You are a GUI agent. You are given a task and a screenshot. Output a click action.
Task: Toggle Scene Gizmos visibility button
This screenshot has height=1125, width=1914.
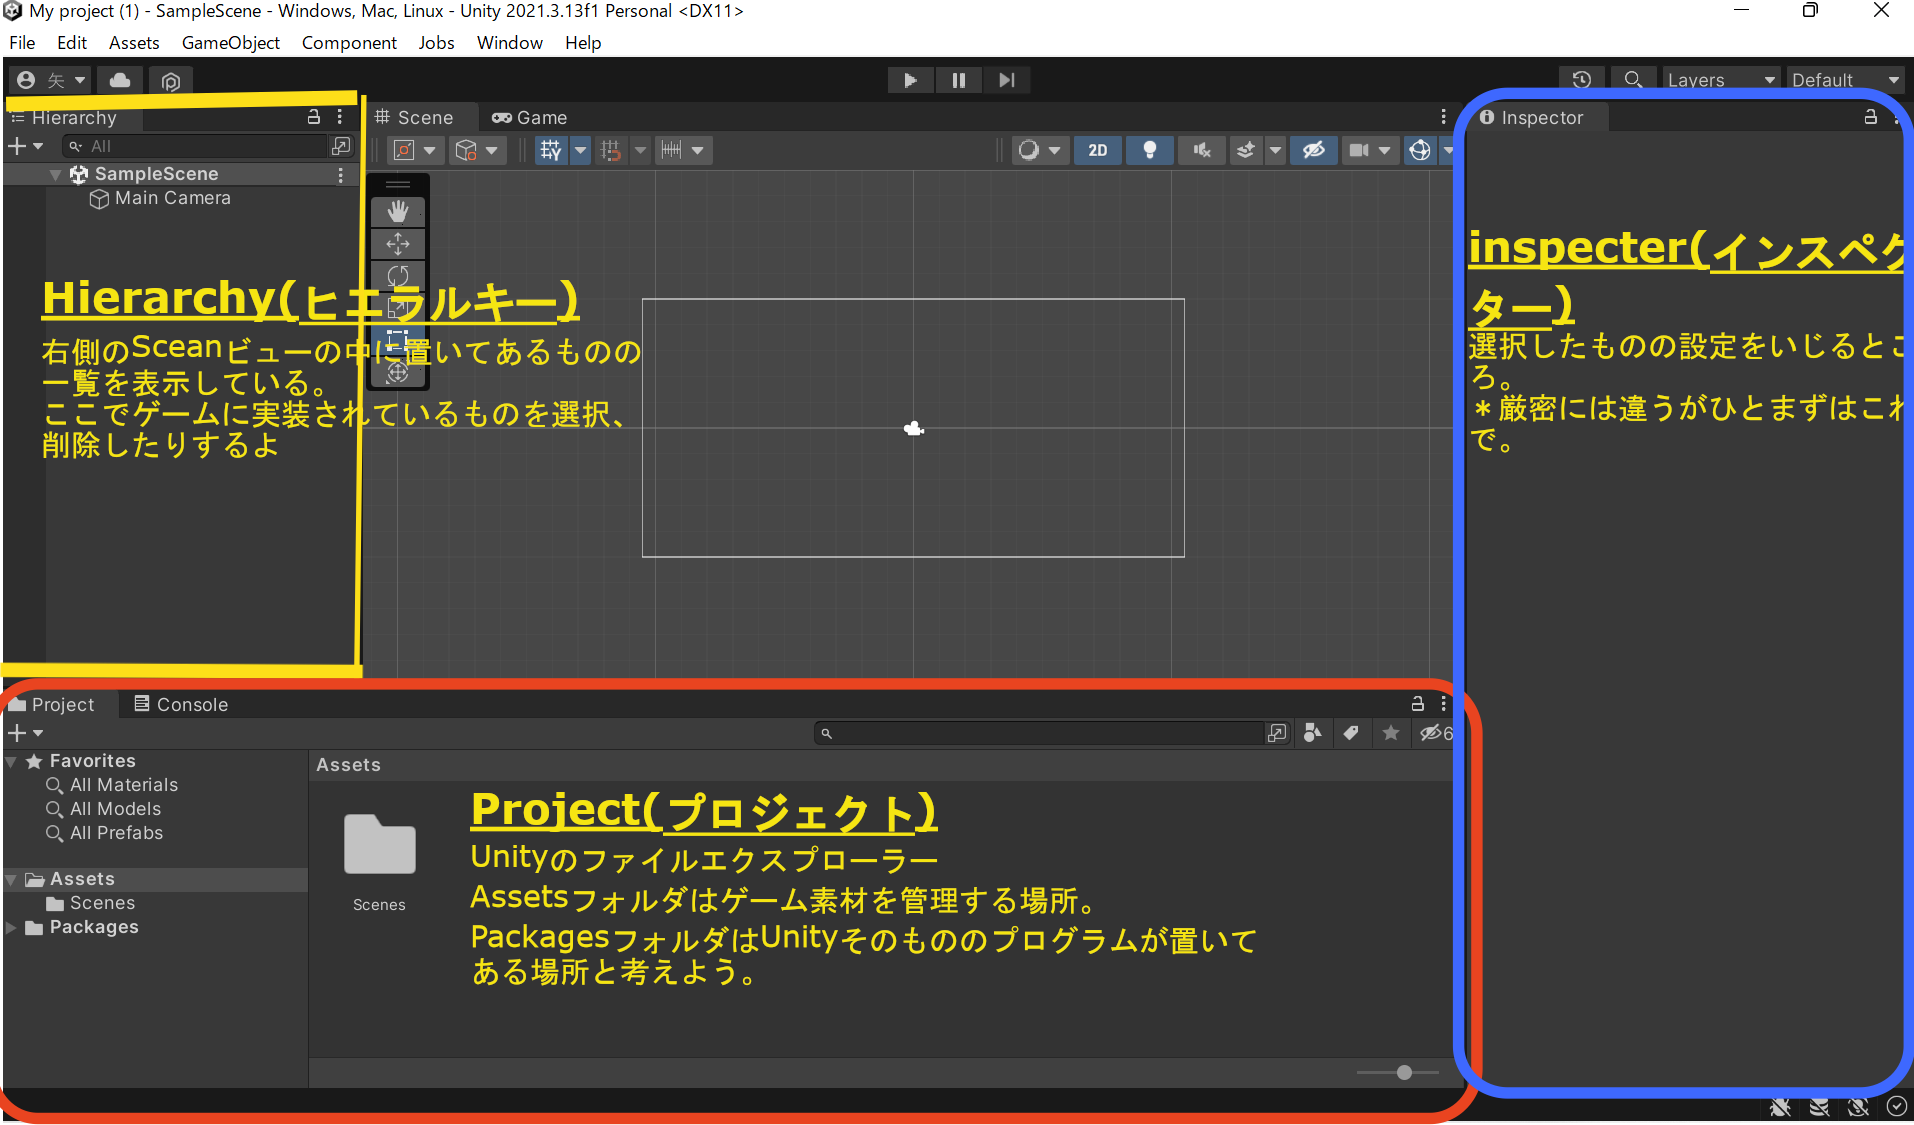1420,150
